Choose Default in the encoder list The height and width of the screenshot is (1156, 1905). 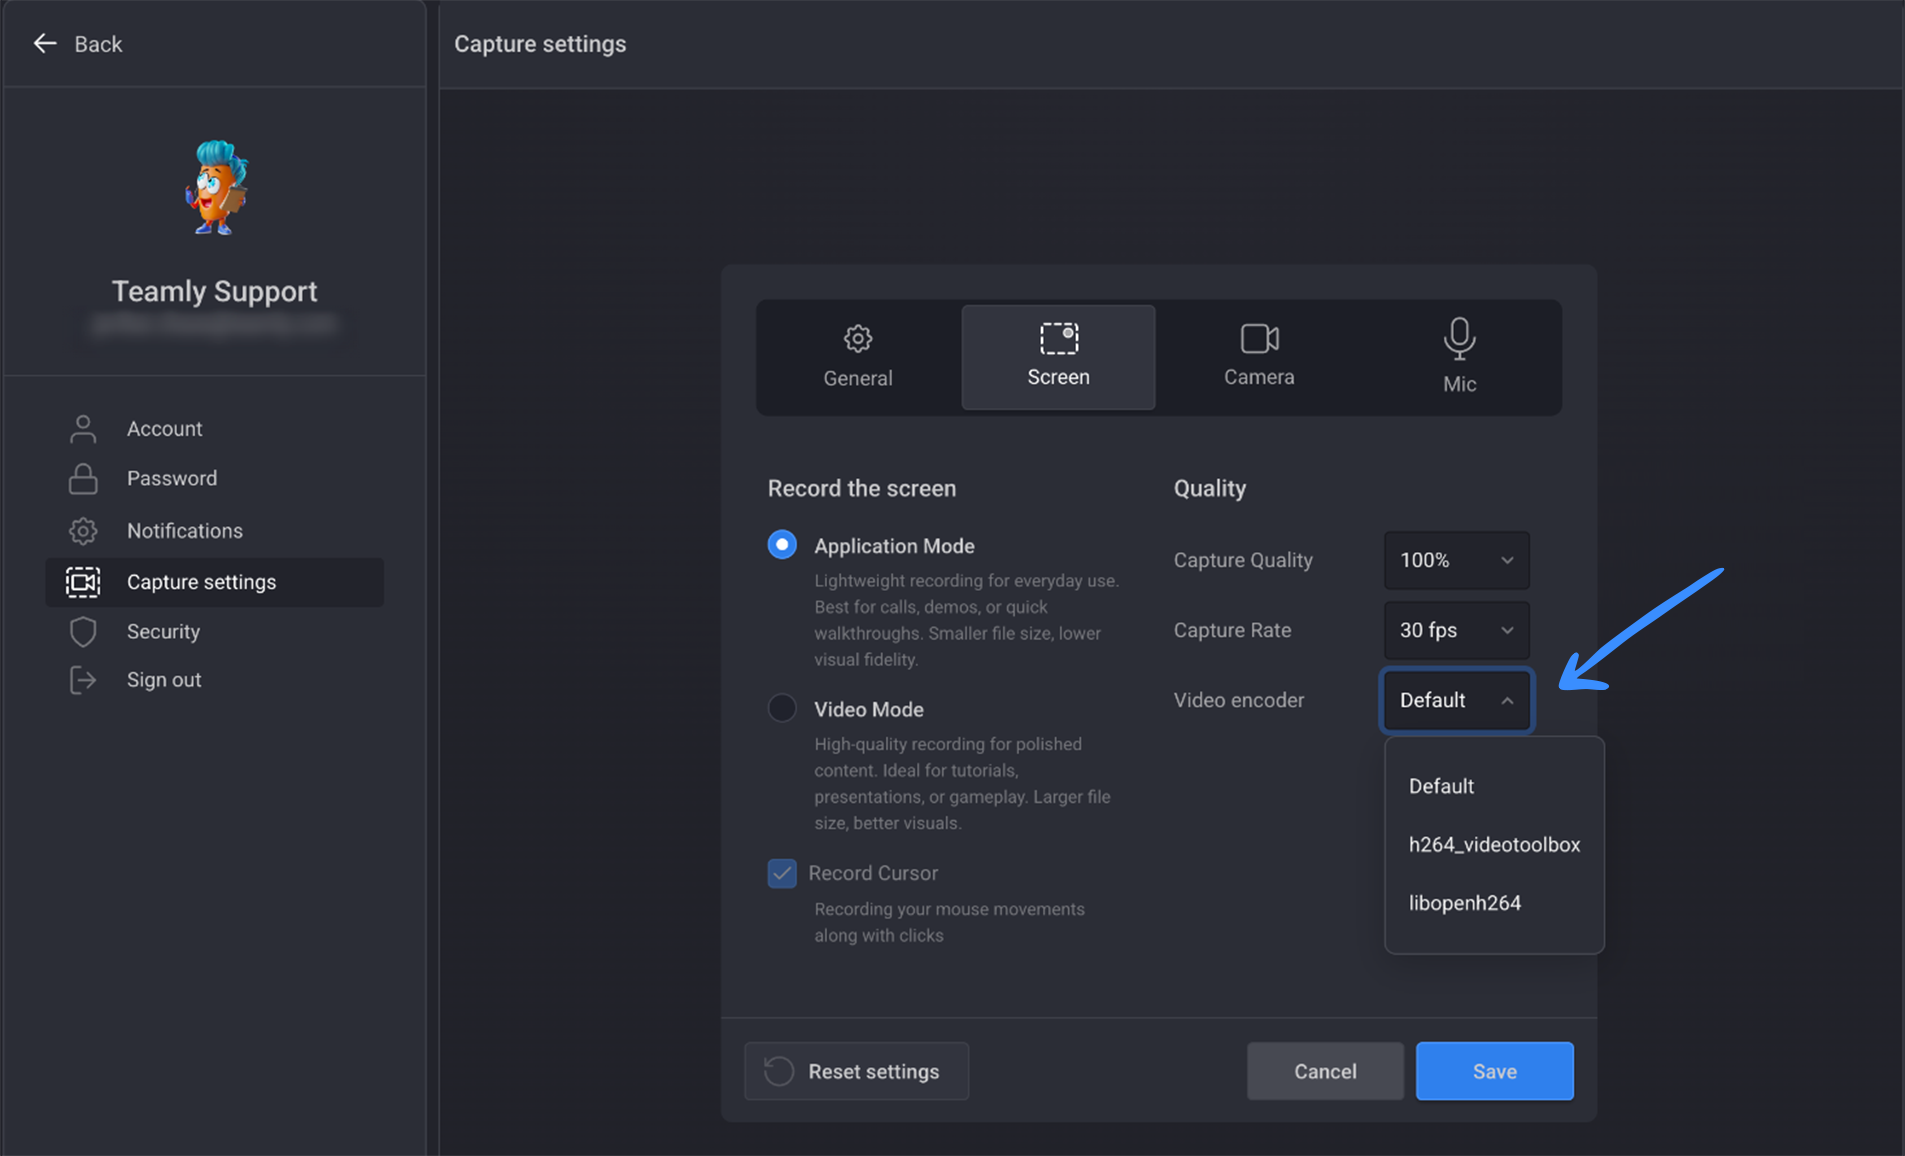1494,786
